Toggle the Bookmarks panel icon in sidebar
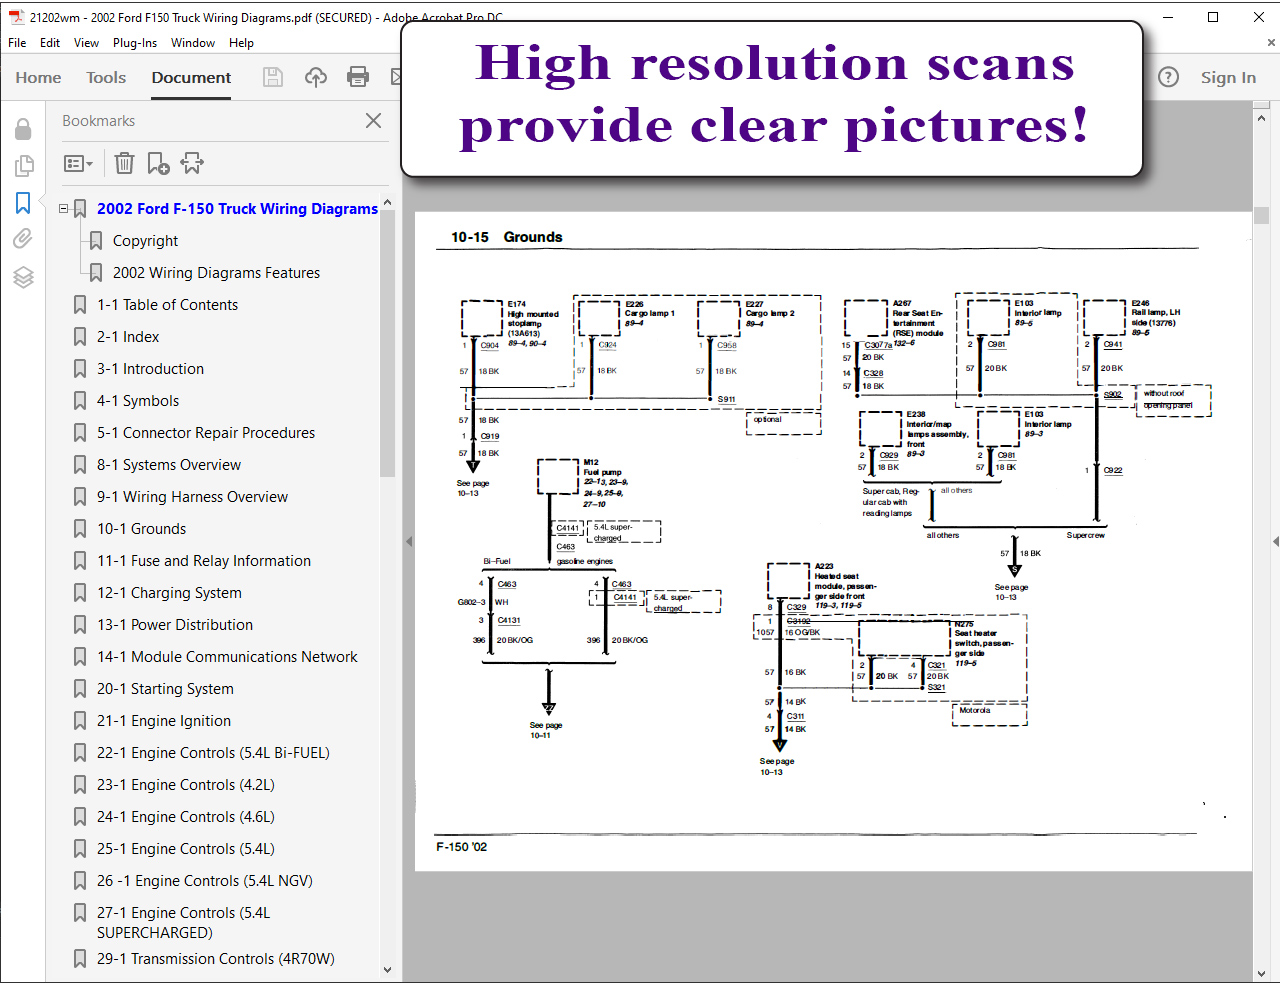1280x984 pixels. [23, 203]
